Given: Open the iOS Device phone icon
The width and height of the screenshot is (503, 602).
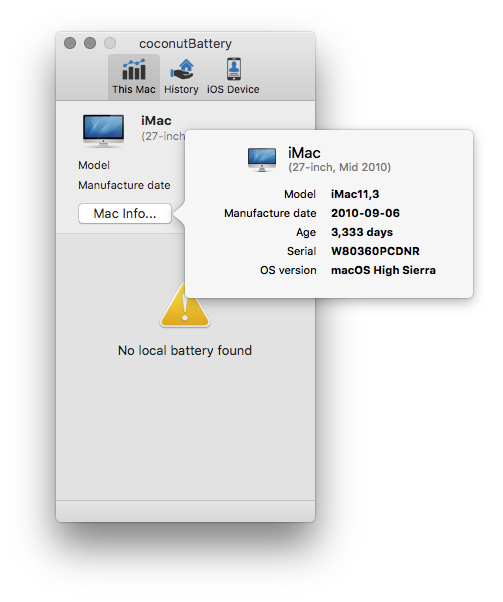Looking at the screenshot, I should tap(234, 69).
